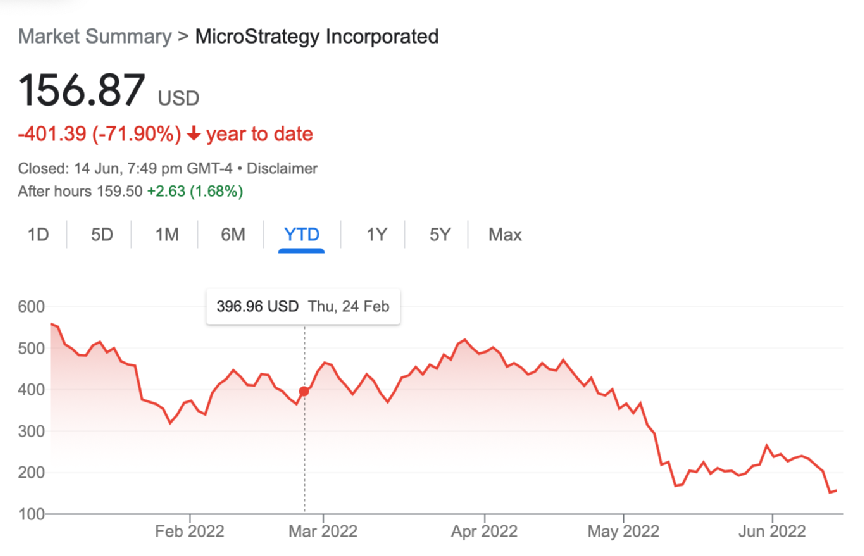Switch to the 1Y chart view
Viewport: 864px width, 556px height.
pyautogui.click(x=376, y=235)
